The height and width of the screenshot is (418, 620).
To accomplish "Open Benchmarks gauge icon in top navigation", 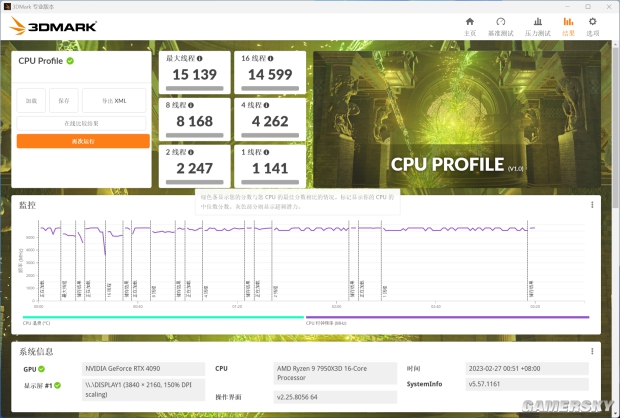I will (501, 21).
